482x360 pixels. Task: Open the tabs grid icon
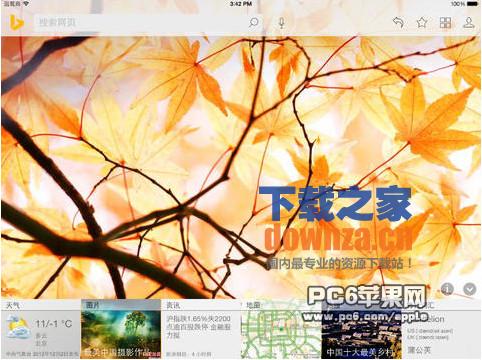click(x=445, y=23)
